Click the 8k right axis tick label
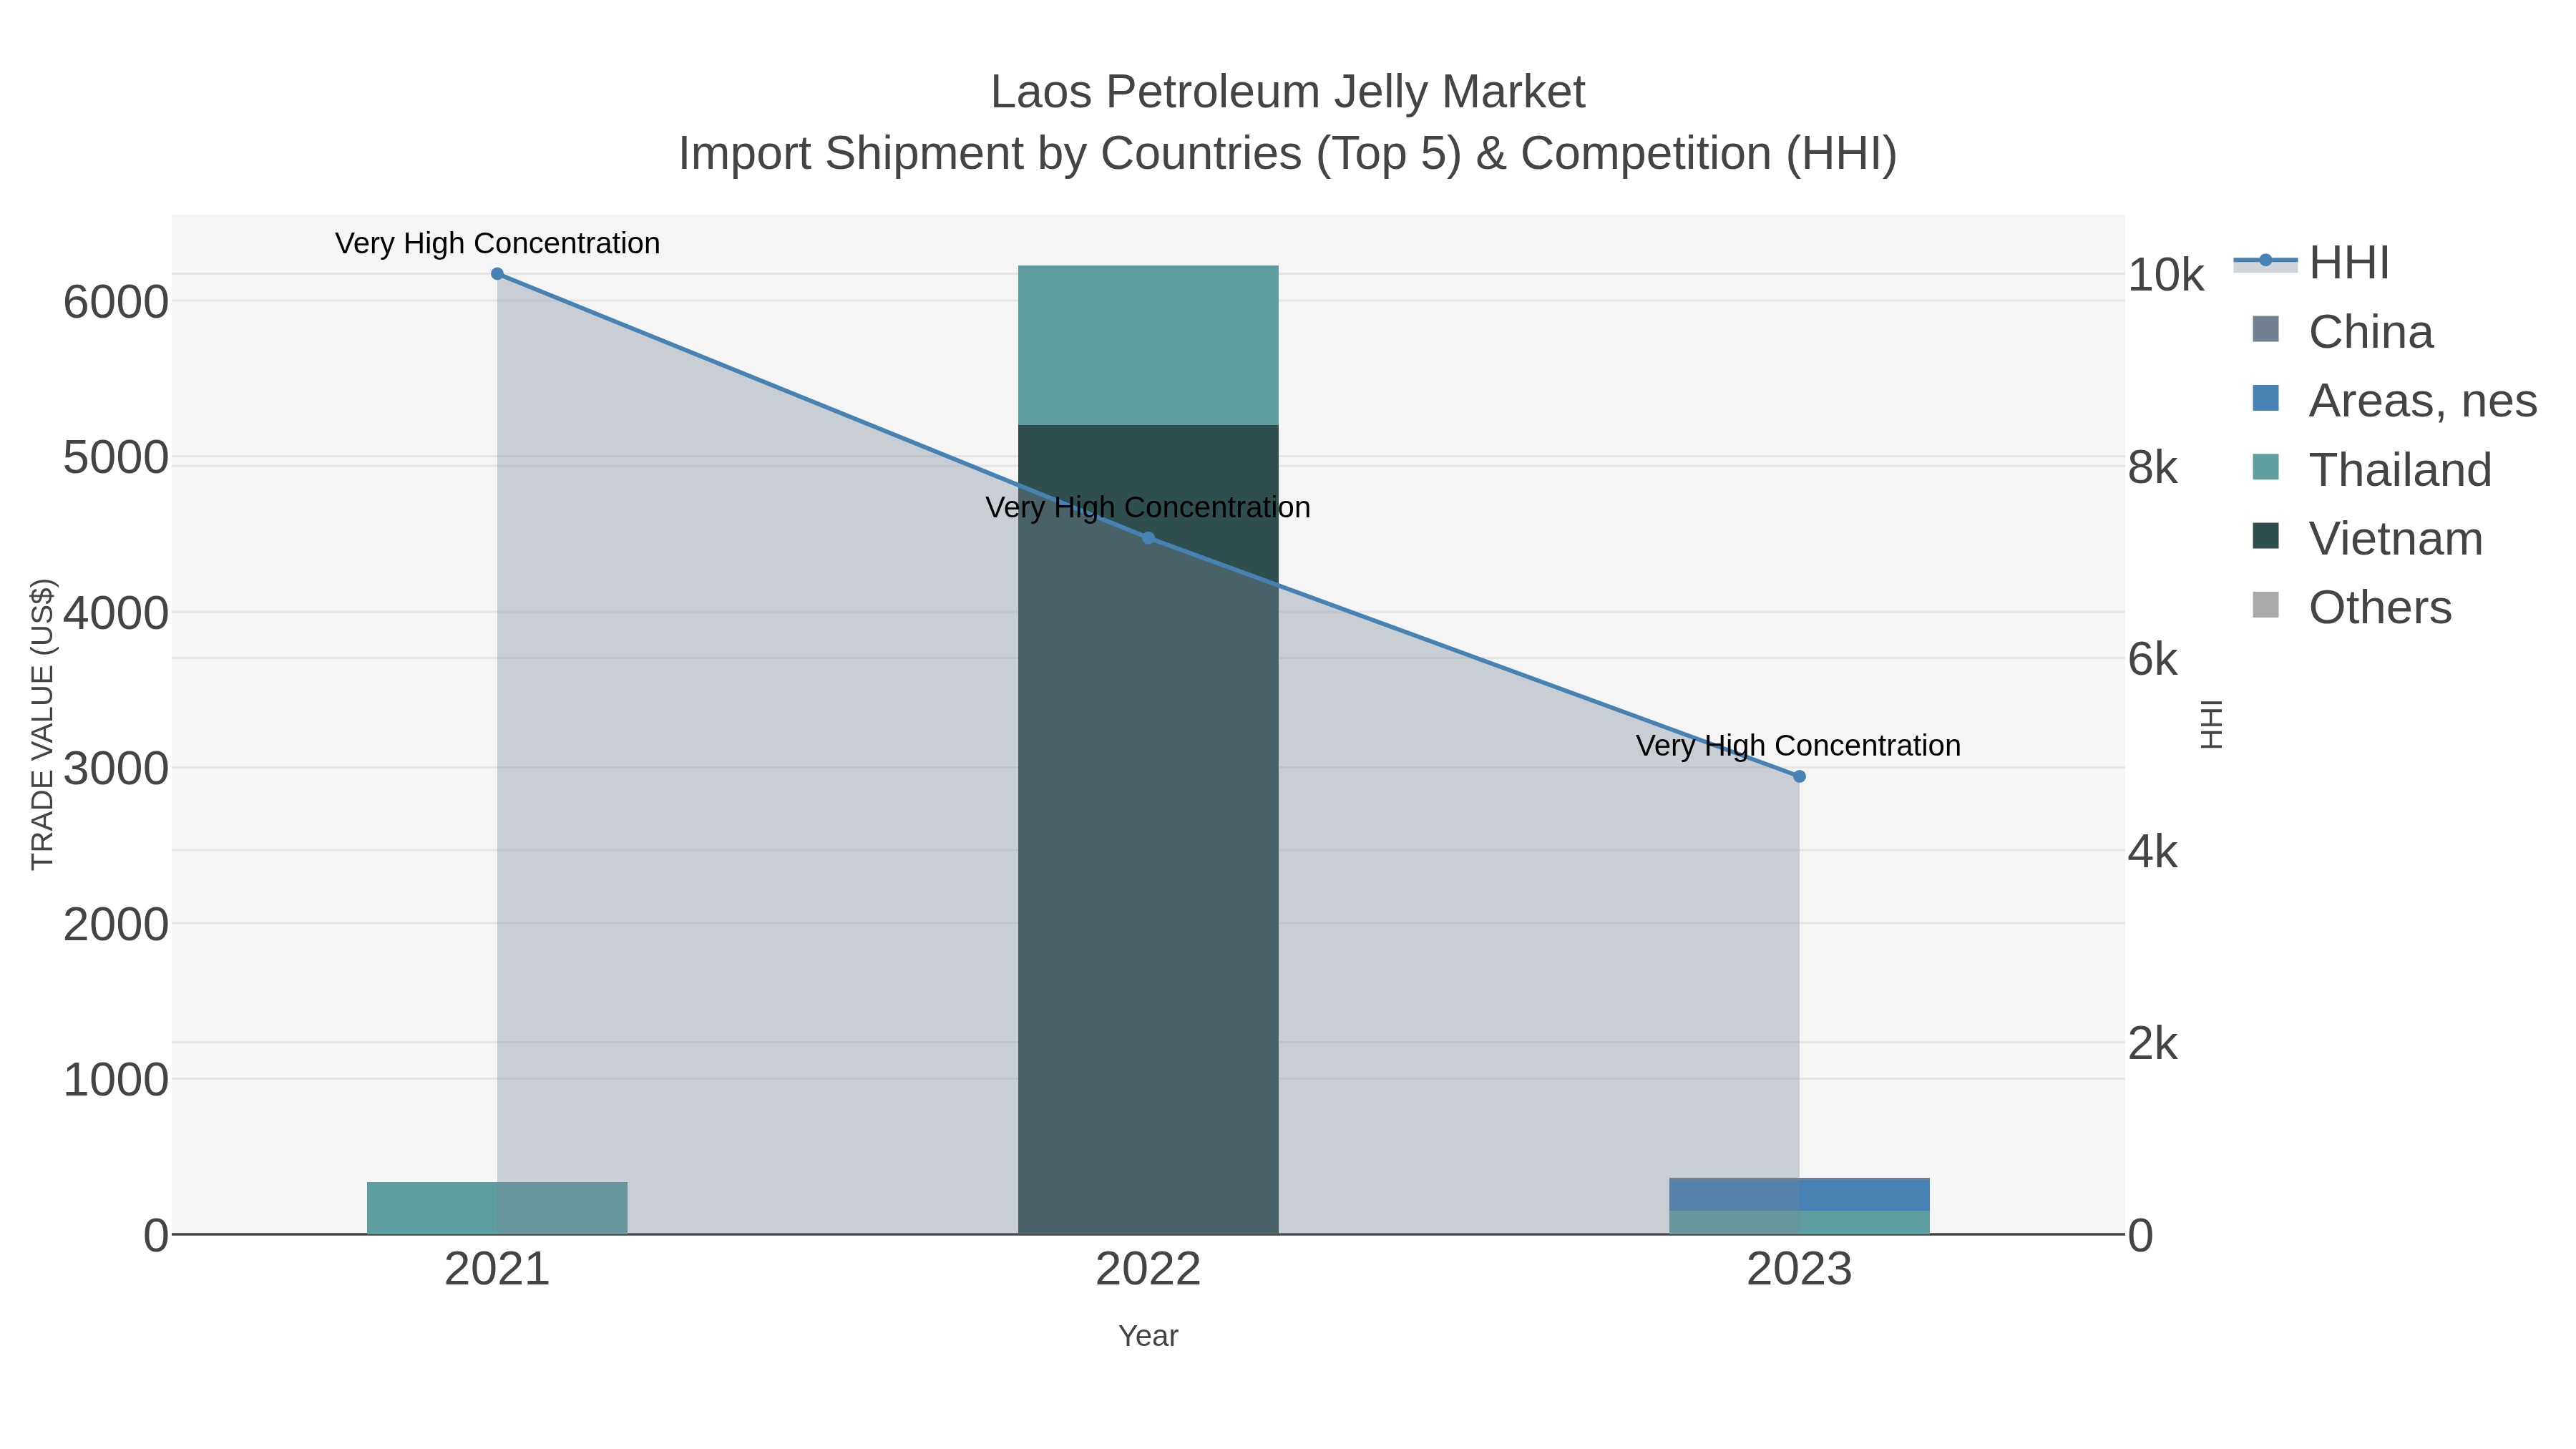This screenshot has width=2576, height=1449. 2153,468
